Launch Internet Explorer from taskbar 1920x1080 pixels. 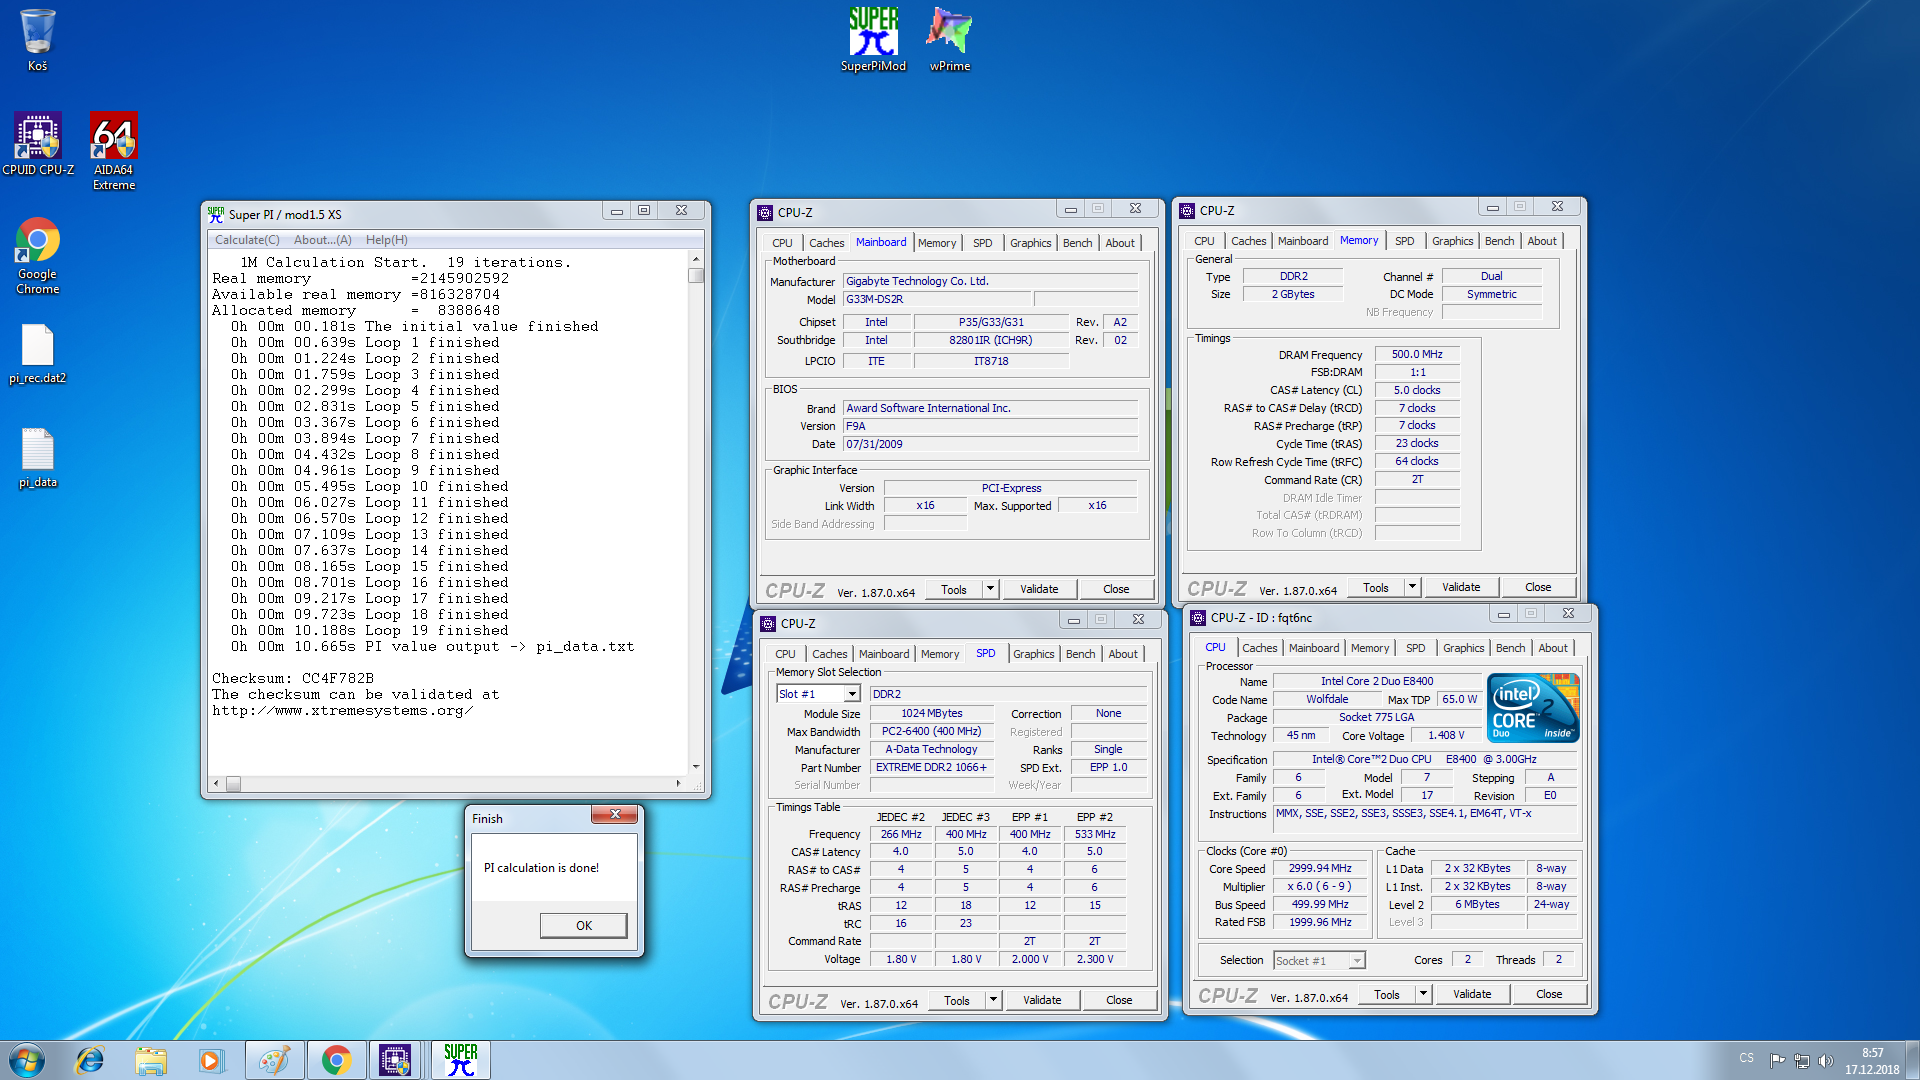(x=90, y=1060)
